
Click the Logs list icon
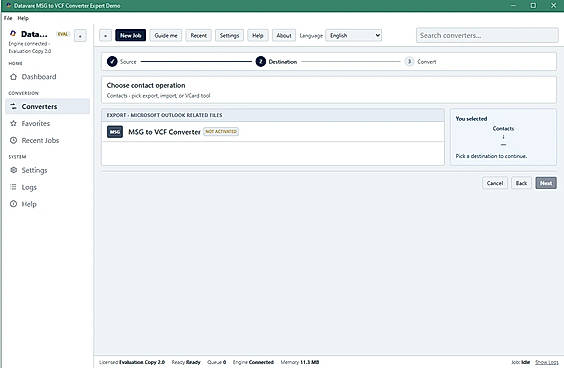pos(13,187)
